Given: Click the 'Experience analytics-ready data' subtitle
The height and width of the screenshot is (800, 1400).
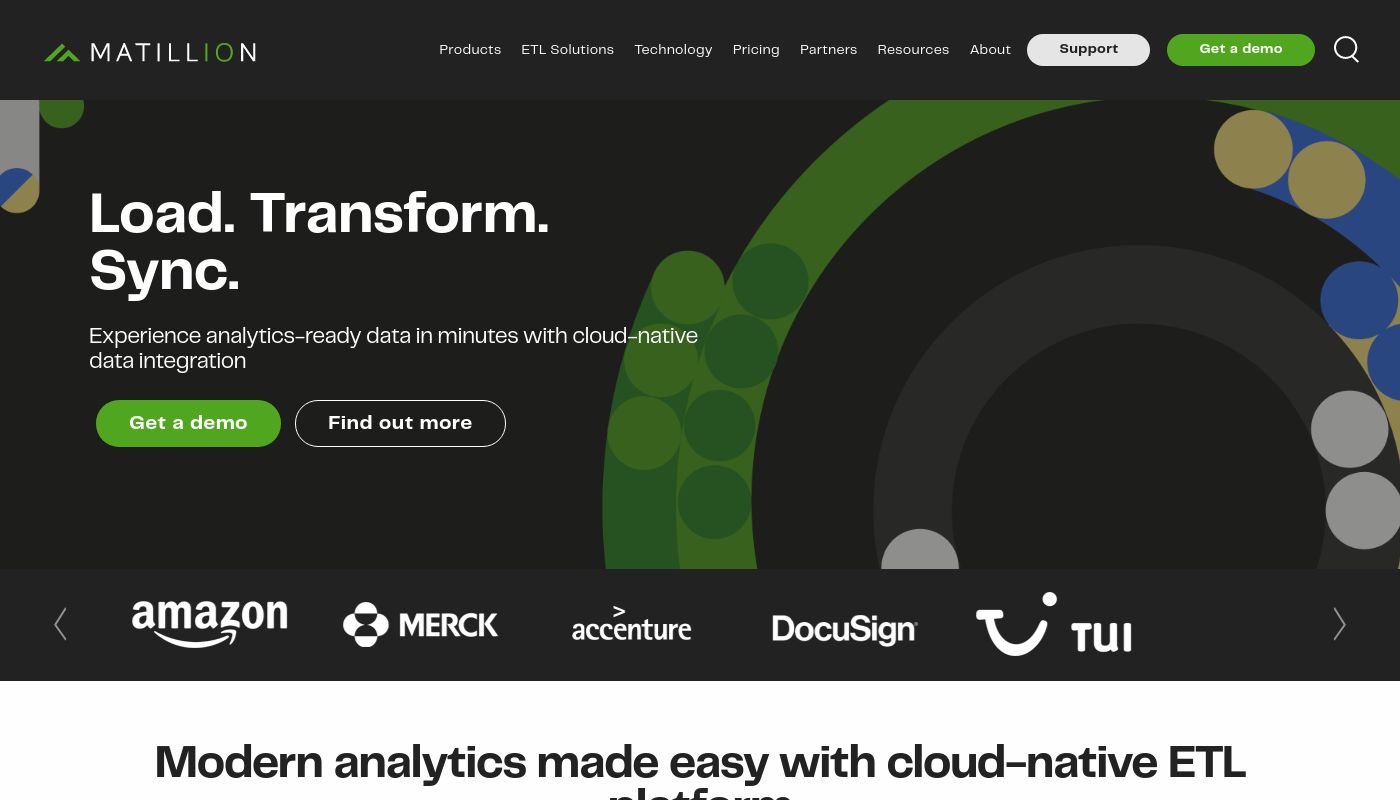Looking at the screenshot, I should point(393,348).
